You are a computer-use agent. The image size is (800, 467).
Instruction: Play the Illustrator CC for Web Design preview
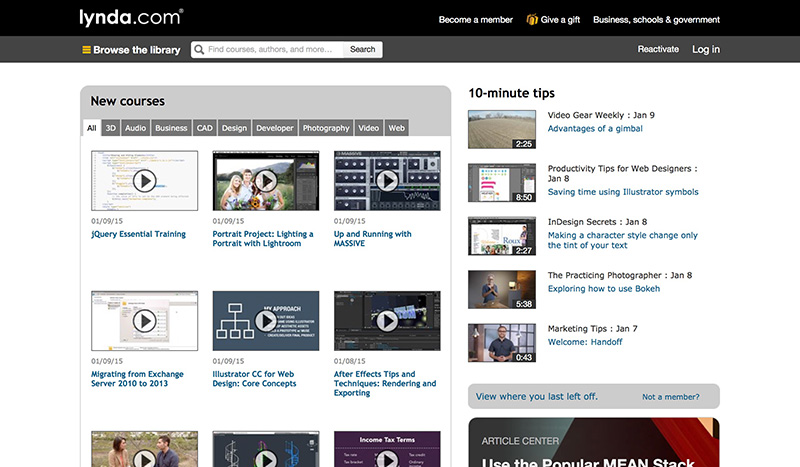[266, 321]
